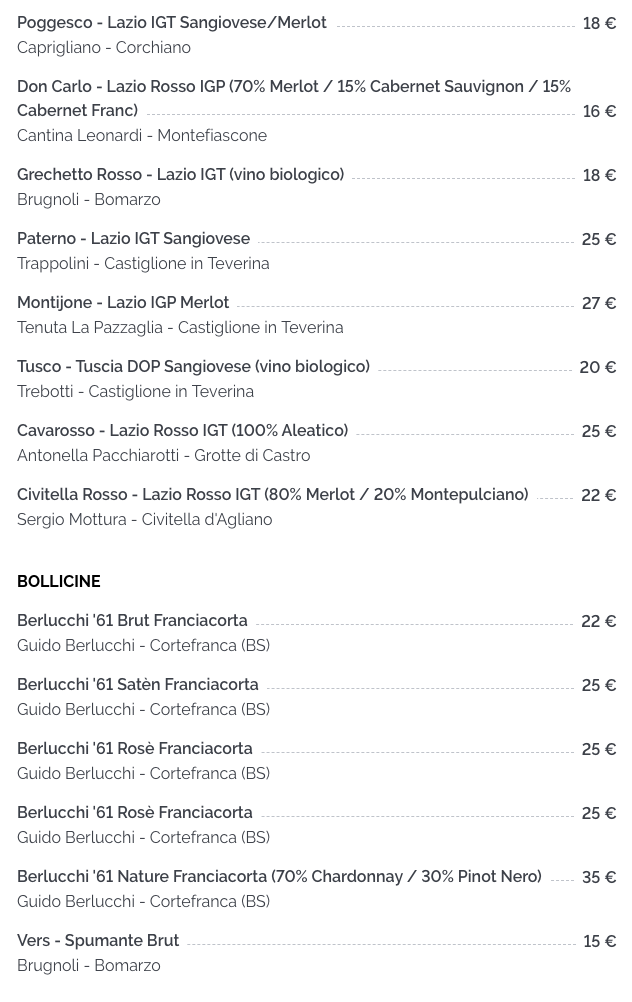
Task: Click producer text Sergio Mottura - Civitella d'Agliano
Action: tap(144, 519)
